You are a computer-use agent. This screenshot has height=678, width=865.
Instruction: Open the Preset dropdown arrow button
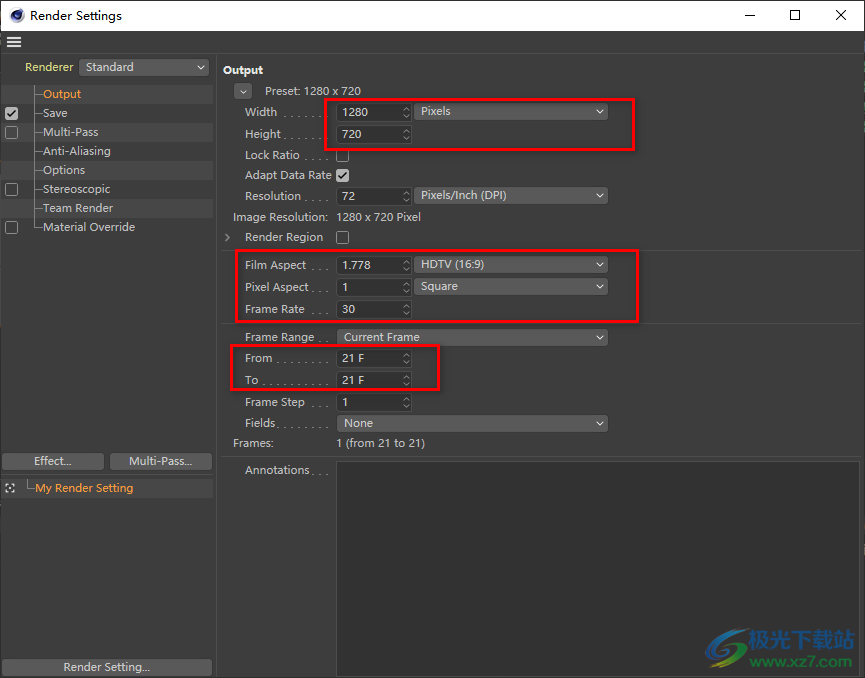(243, 92)
